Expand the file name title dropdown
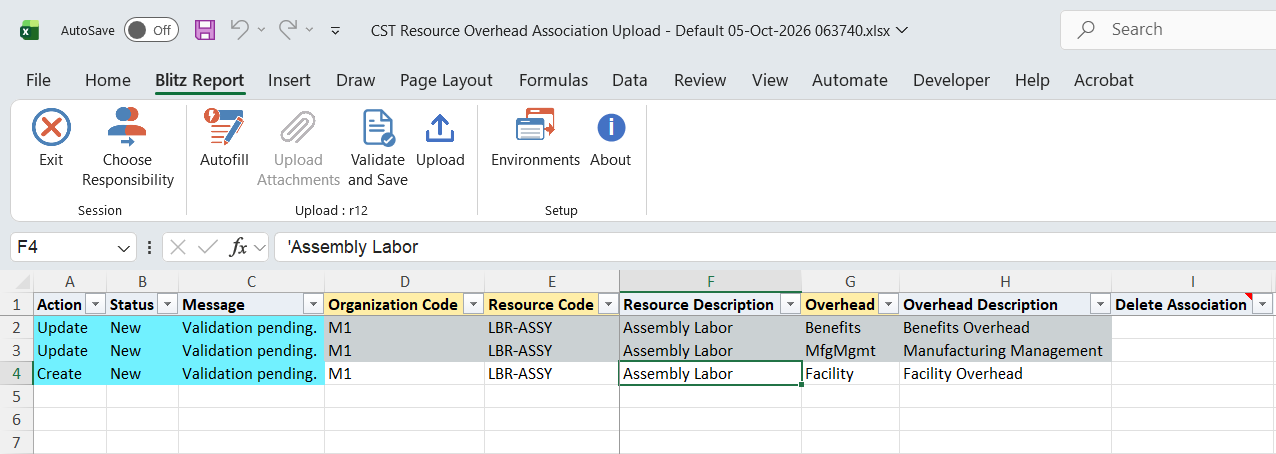The image size is (1276, 454). [x=903, y=30]
